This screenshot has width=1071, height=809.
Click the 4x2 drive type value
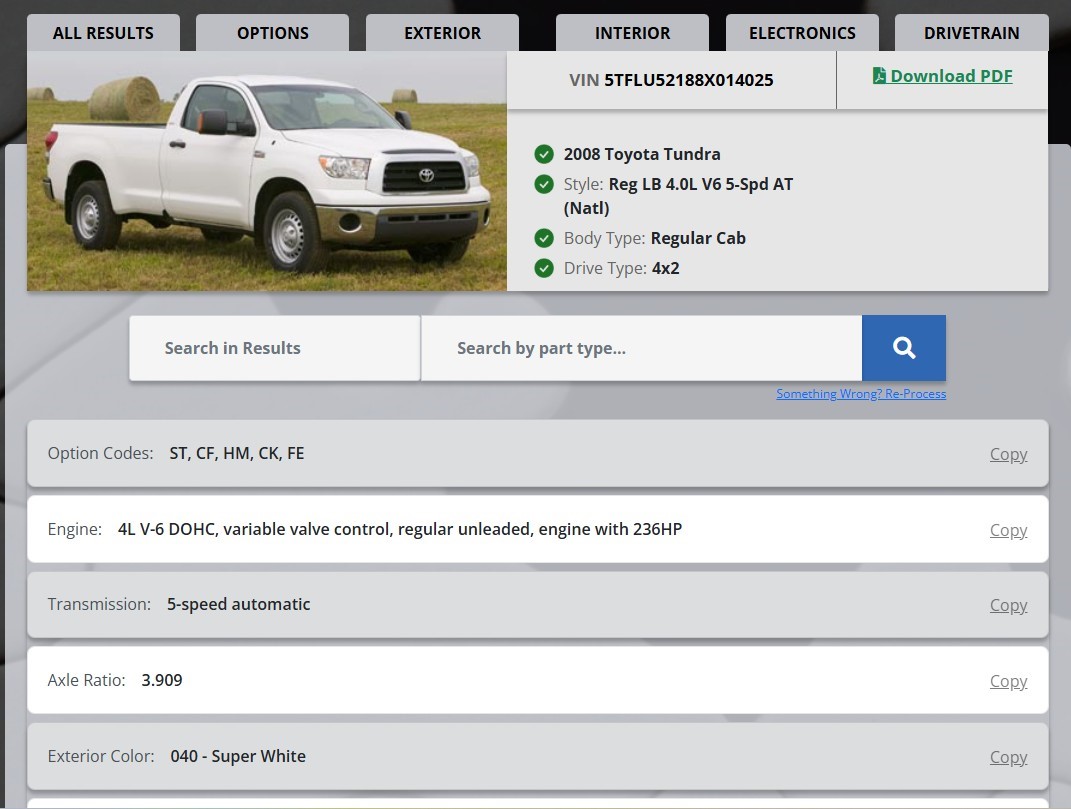tap(665, 269)
